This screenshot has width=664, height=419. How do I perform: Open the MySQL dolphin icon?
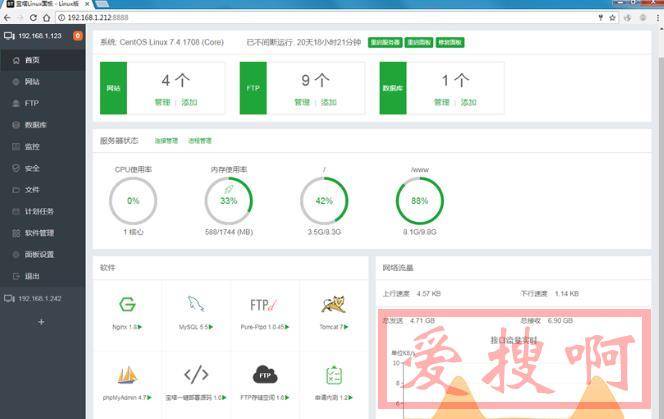pos(195,305)
